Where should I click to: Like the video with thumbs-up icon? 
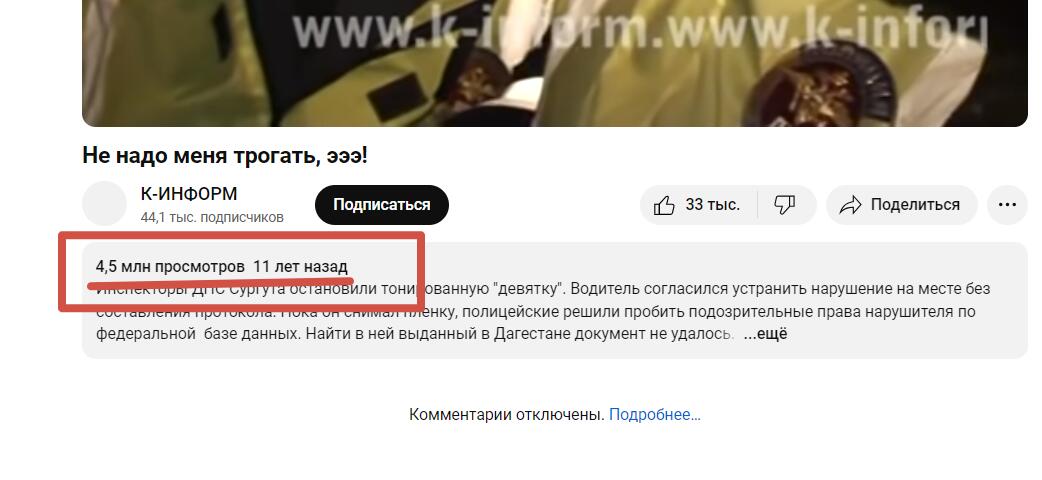[664, 205]
